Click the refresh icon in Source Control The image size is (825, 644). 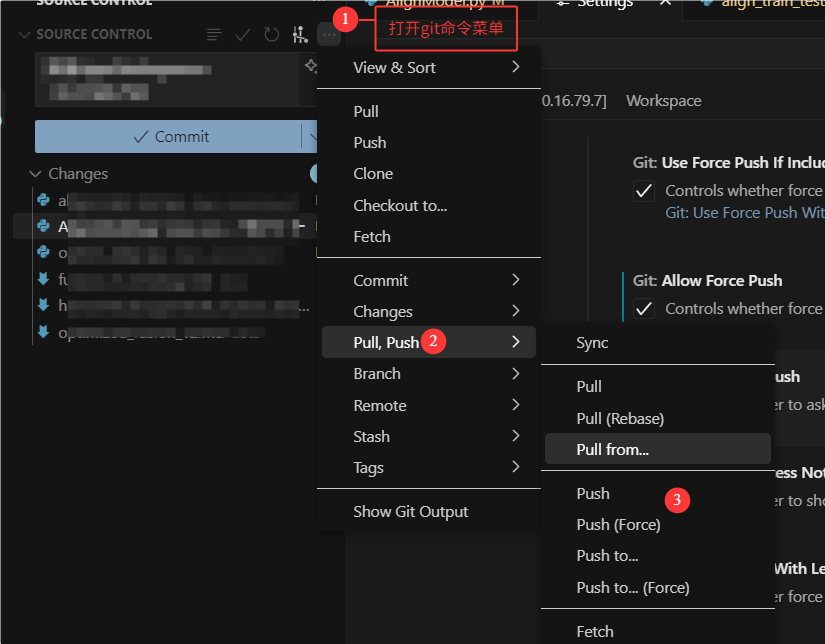[271, 35]
